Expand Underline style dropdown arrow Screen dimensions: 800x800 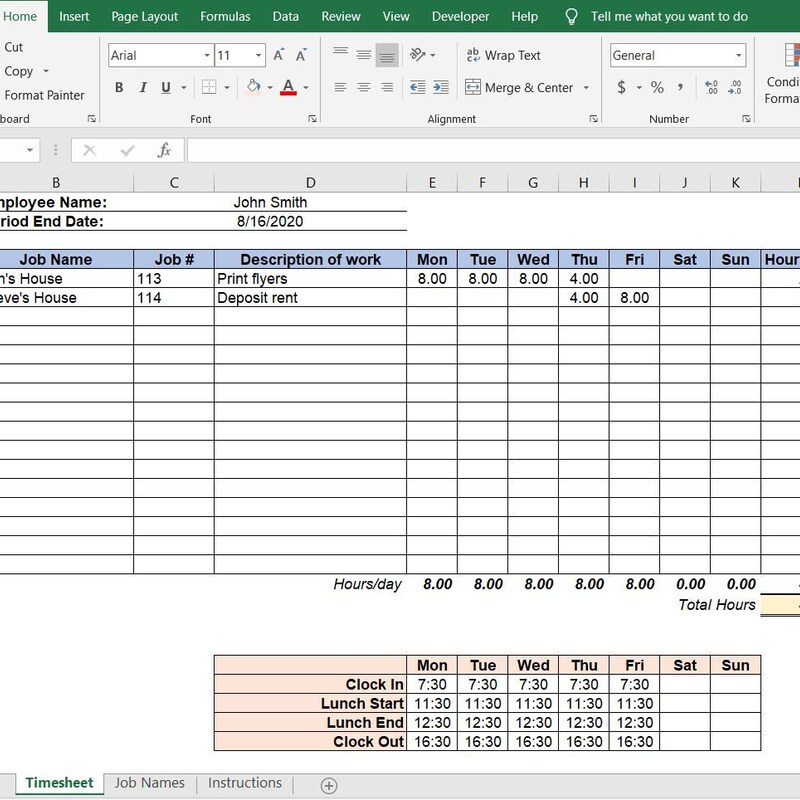(x=184, y=88)
